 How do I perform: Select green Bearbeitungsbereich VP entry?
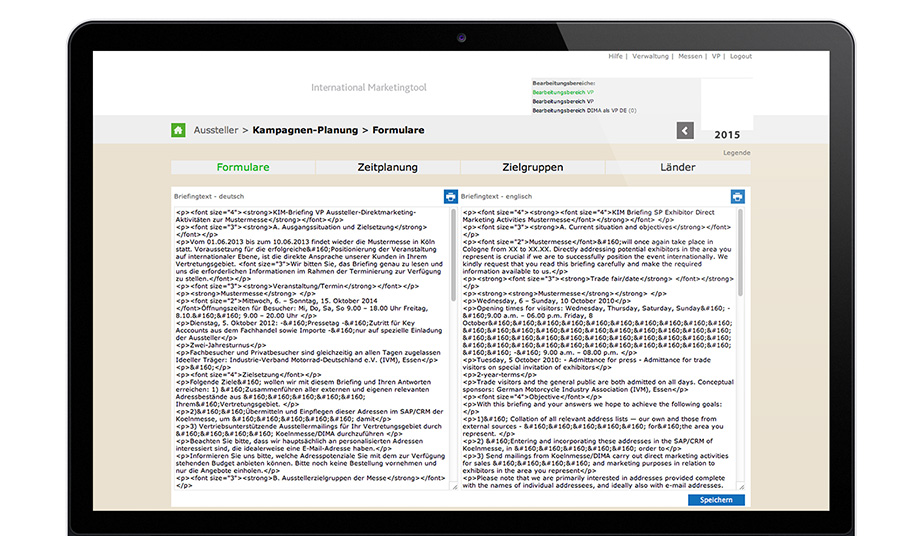tap(562, 92)
